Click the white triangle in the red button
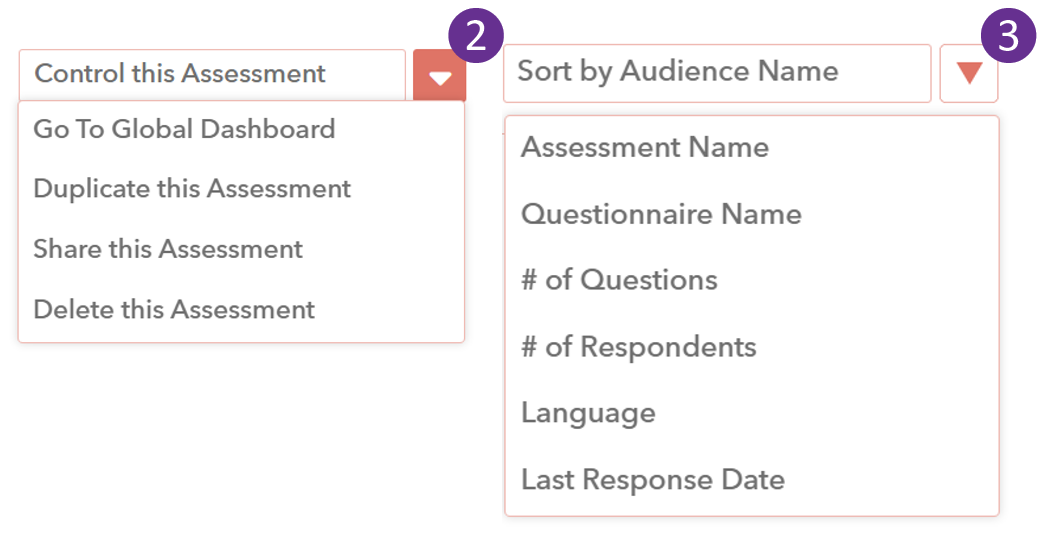The height and width of the screenshot is (539, 1045). (440, 79)
